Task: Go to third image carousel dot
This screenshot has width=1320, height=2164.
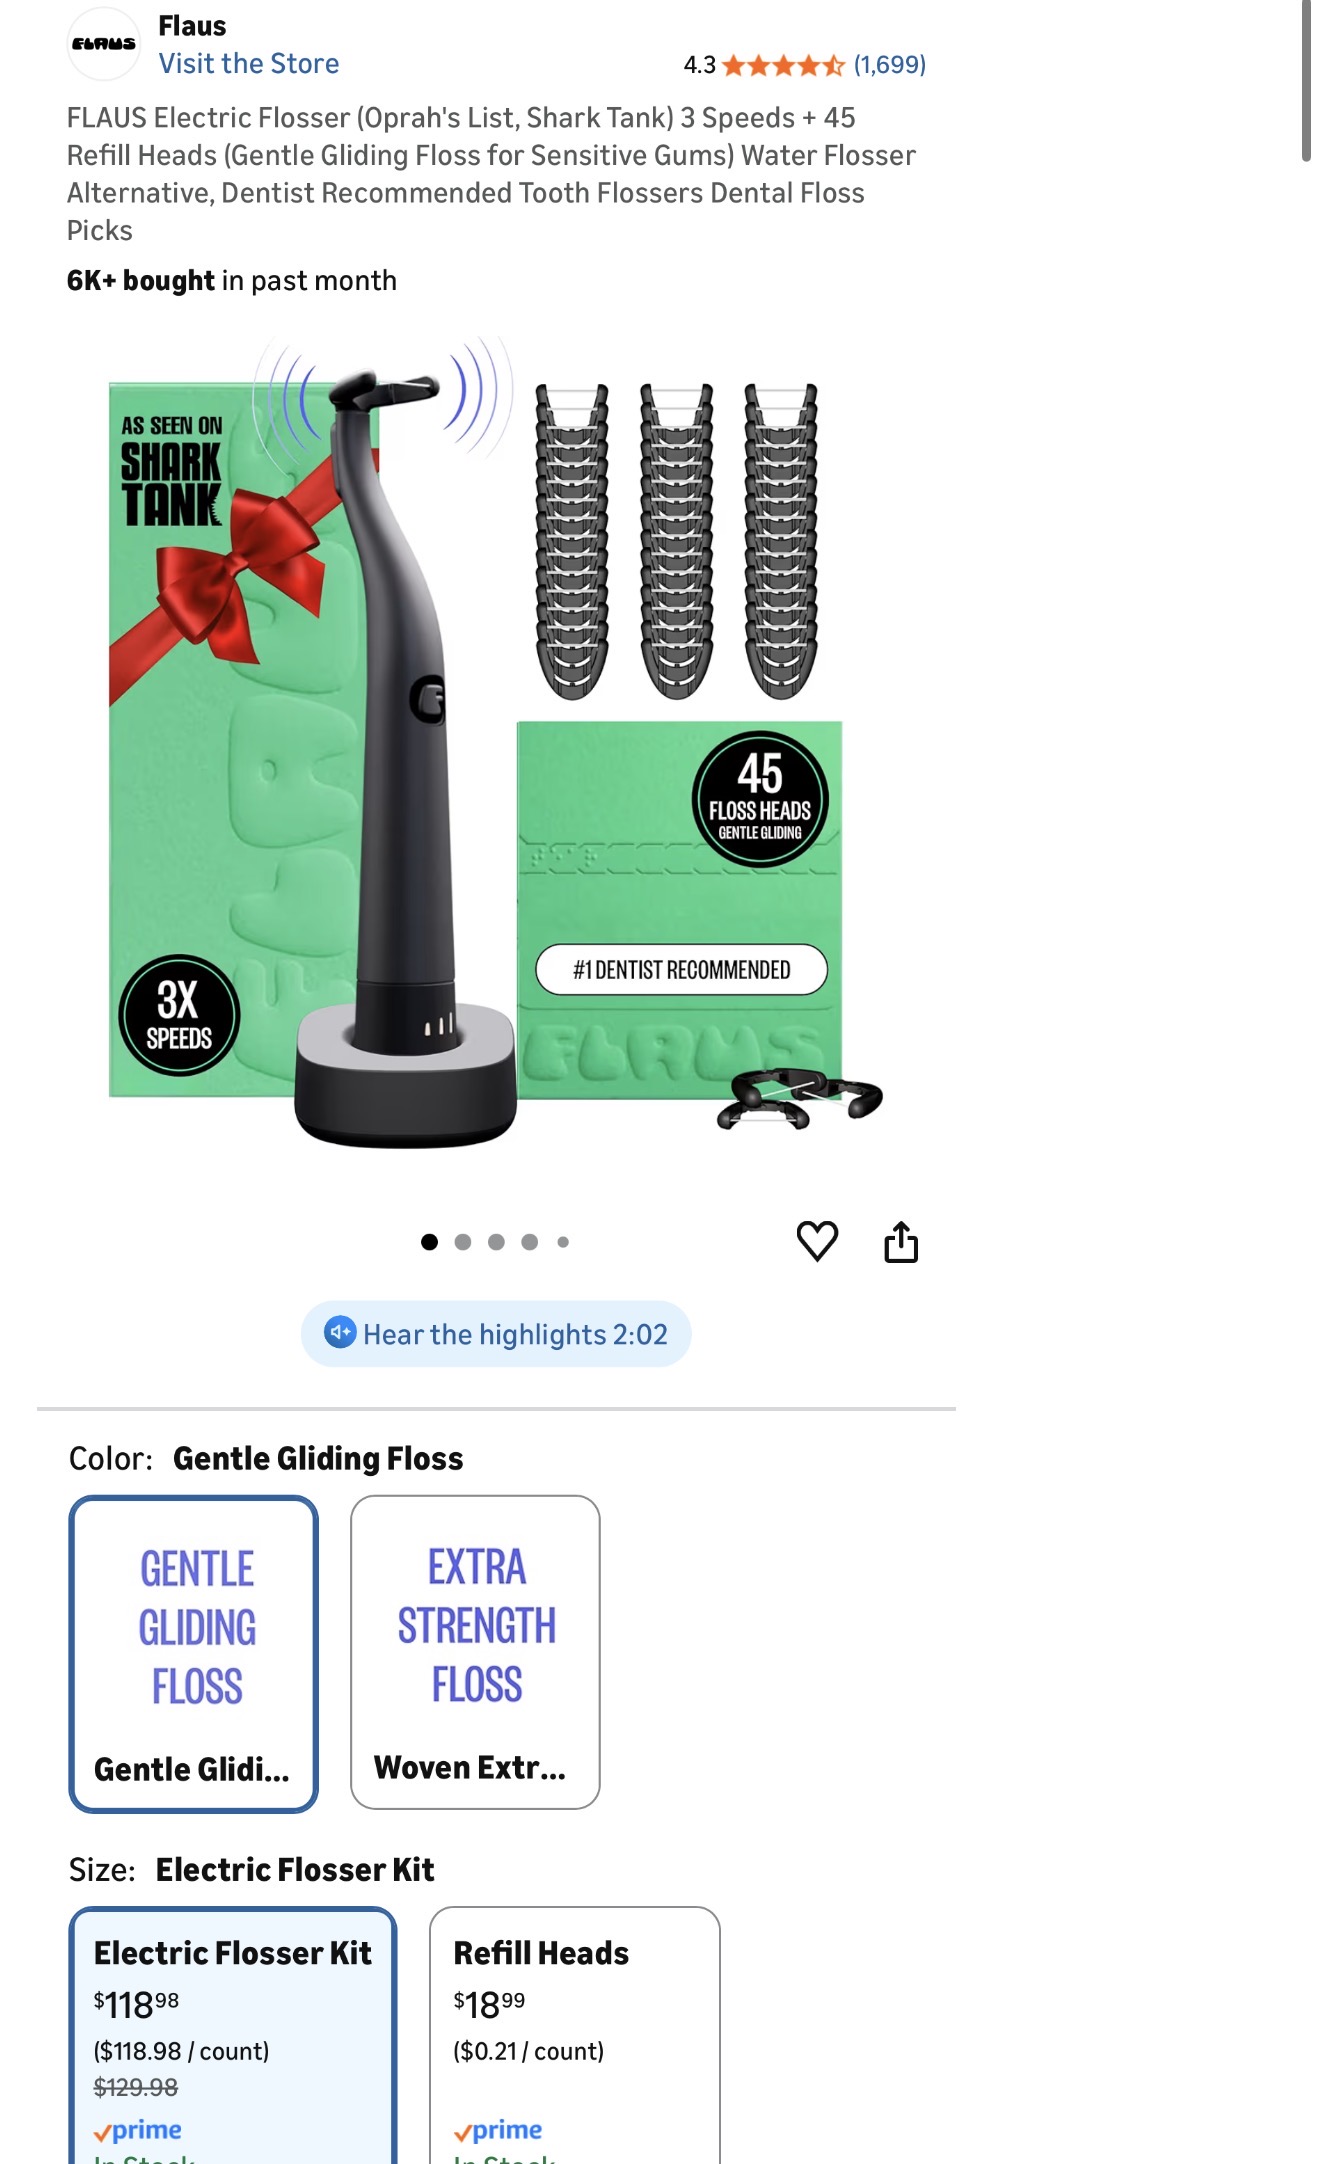Action: coord(496,1242)
